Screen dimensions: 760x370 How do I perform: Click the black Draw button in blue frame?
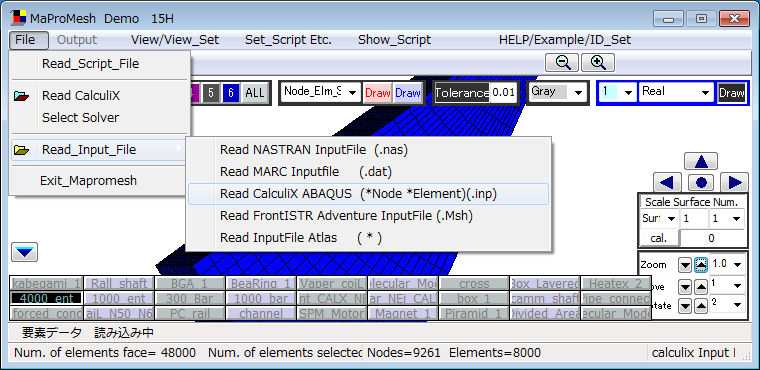pos(731,93)
